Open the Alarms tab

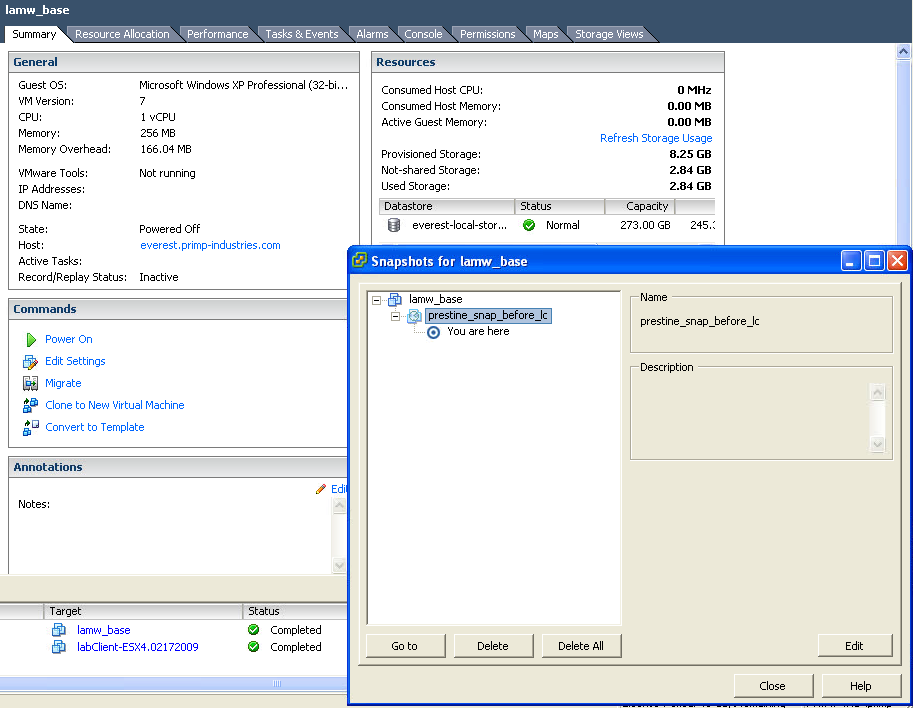pos(372,34)
